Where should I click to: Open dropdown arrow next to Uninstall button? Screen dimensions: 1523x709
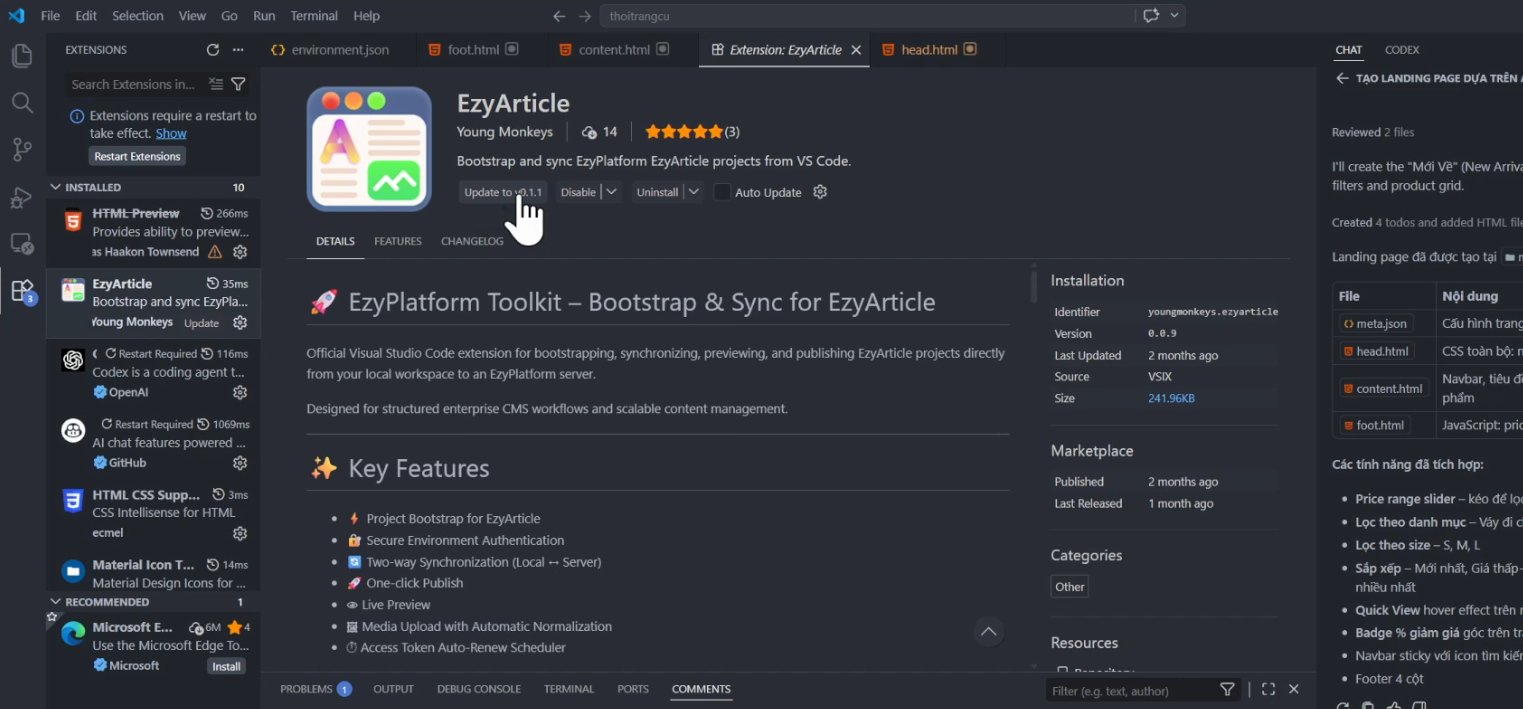(694, 192)
